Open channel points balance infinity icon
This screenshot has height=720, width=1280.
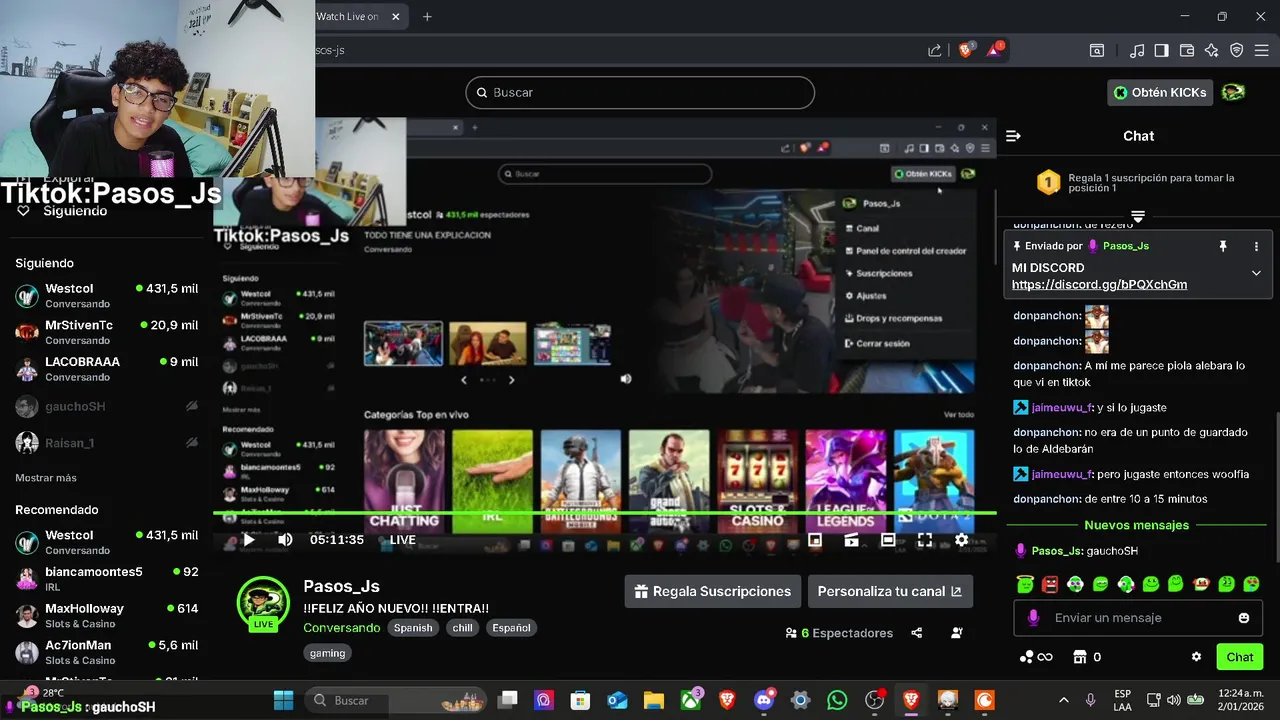click(x=1036, y=657)
